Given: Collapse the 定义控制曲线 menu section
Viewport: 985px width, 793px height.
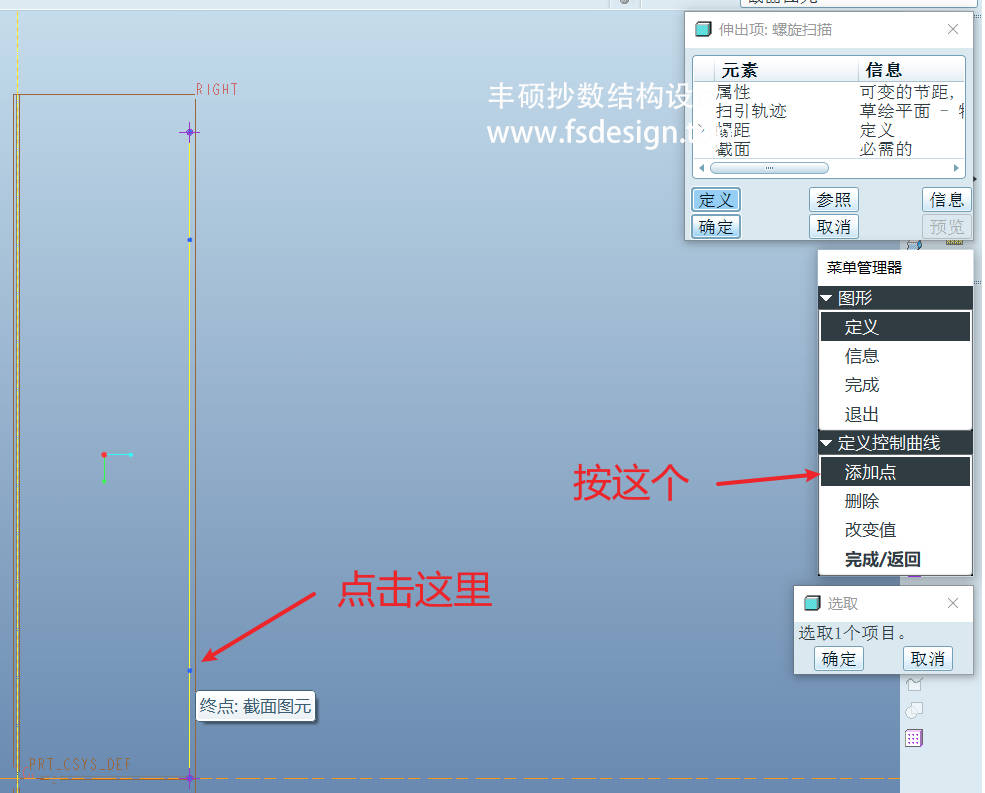Looking at the screenshot, I should coord(827,443).
